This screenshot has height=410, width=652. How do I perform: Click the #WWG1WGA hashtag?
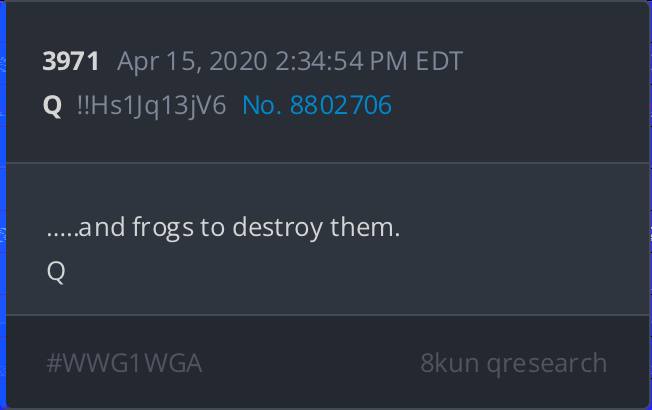(x=124, y=363)
